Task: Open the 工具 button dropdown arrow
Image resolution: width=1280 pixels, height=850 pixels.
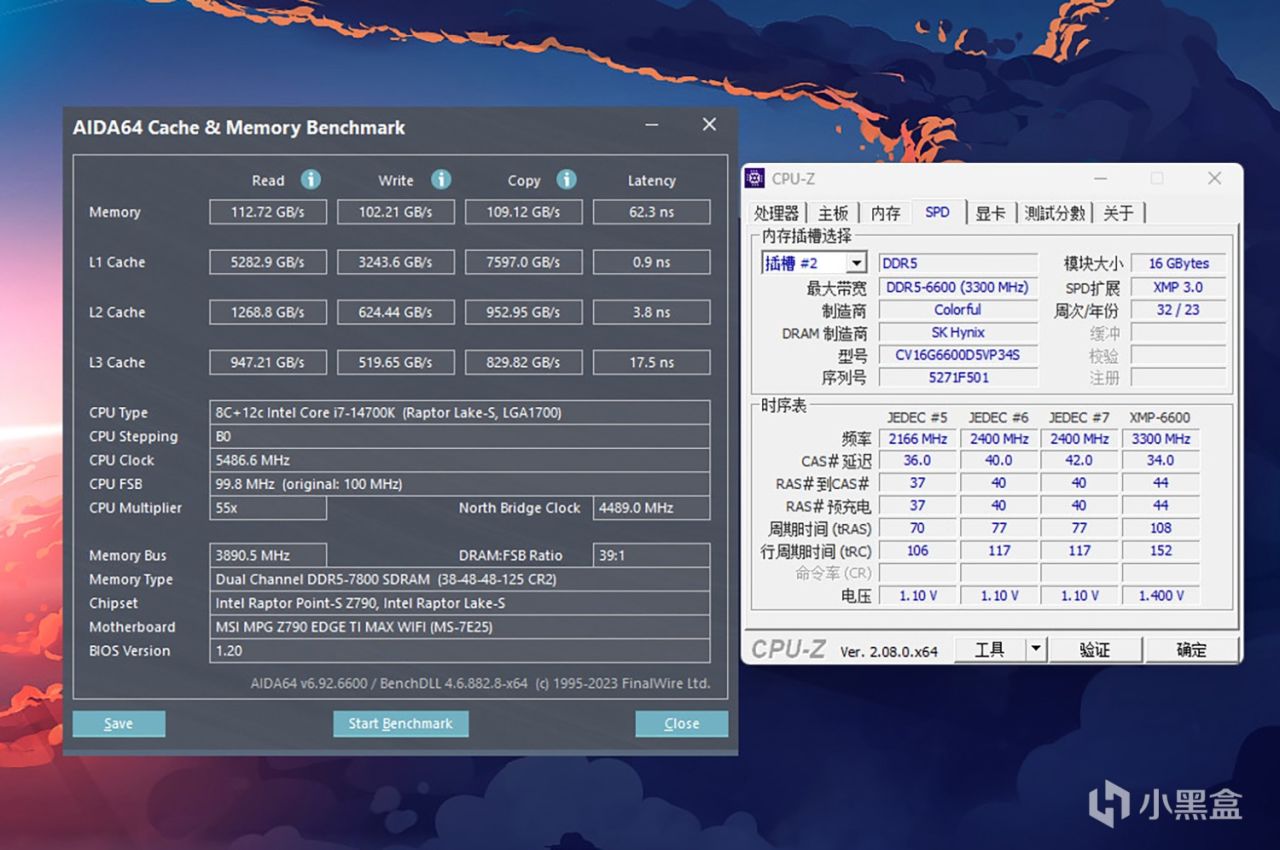Action: [1037, 649]
